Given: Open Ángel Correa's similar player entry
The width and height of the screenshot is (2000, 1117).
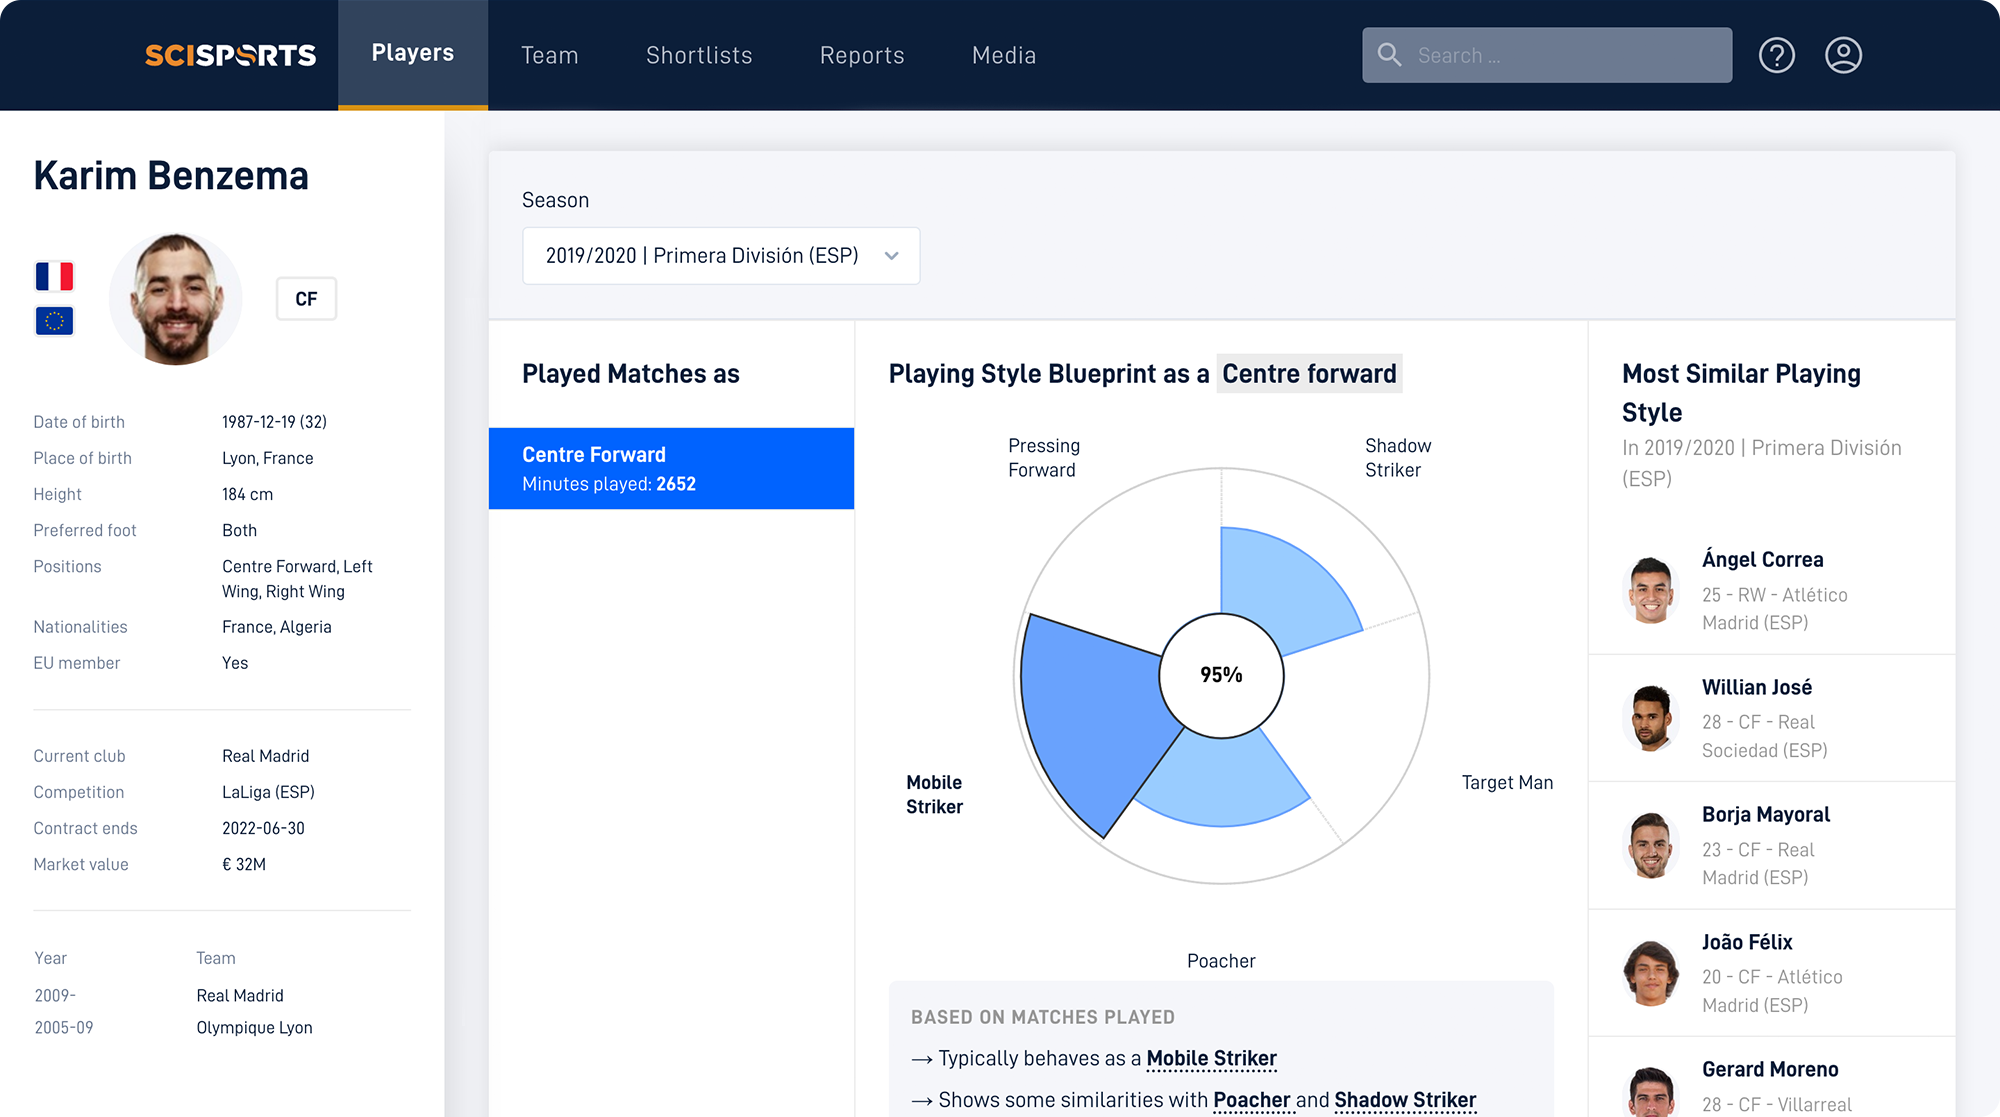Looking at the screenshot, I should point(1772,590).
